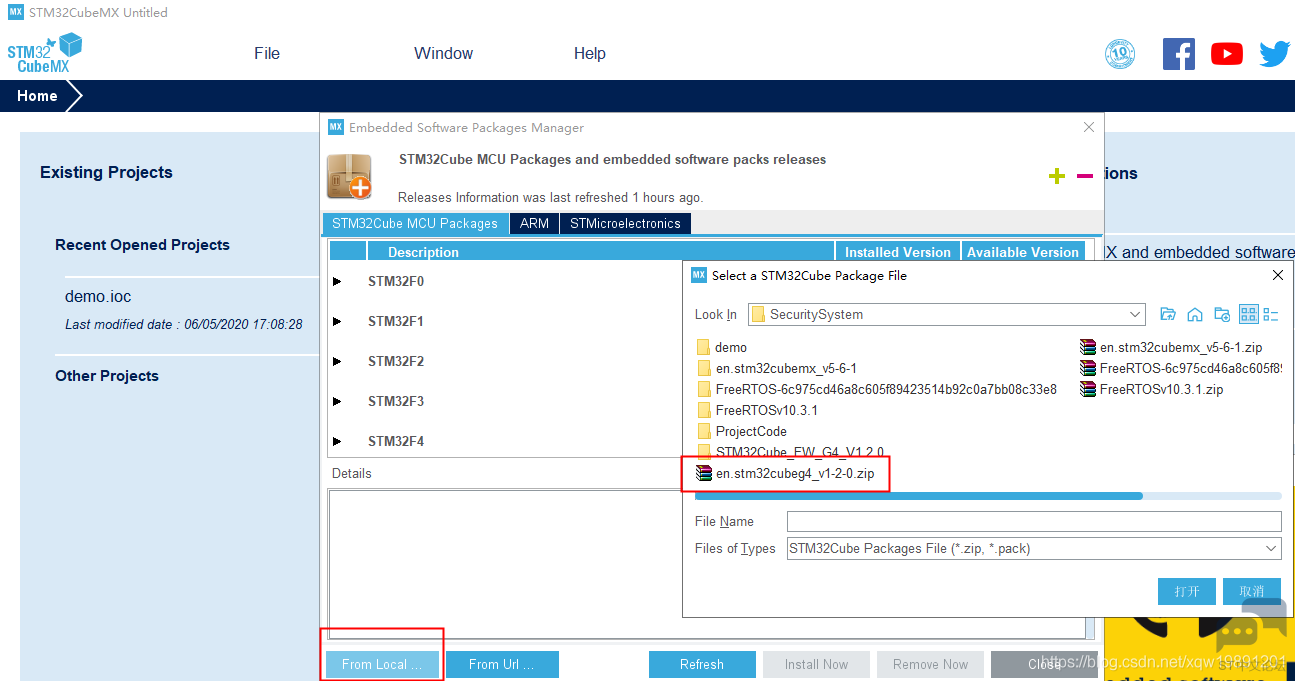
Task: Open the Twitter icon link
Action: pyautogui.click(x=1274, y=54)
